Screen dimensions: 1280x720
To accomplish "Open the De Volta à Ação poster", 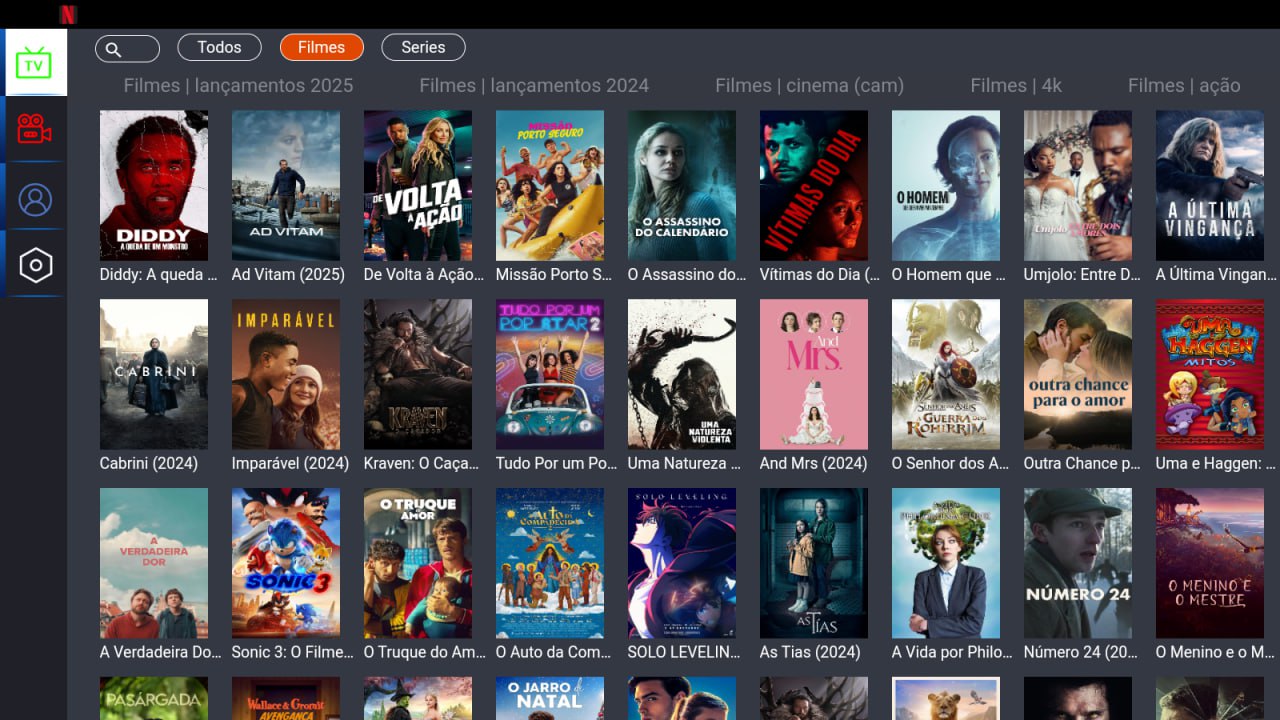I will pos(418,185).
